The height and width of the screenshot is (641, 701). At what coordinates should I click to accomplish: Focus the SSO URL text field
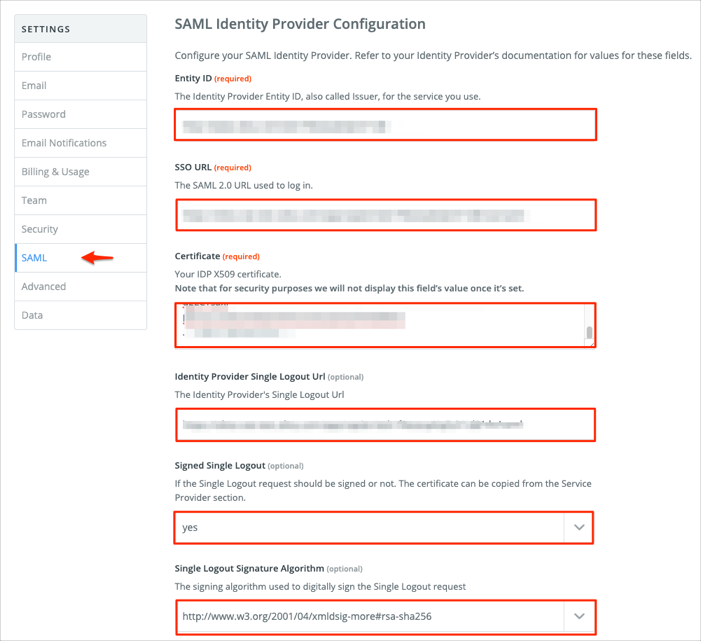385,215
